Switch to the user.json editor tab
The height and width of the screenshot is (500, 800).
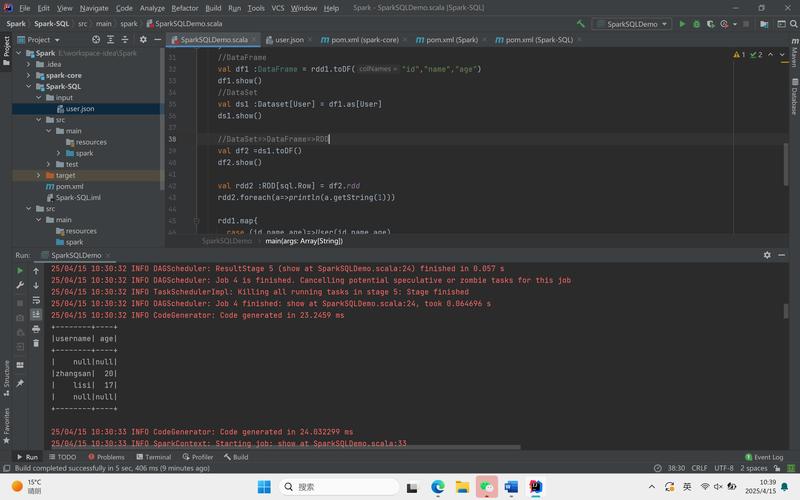coord(288,40)
